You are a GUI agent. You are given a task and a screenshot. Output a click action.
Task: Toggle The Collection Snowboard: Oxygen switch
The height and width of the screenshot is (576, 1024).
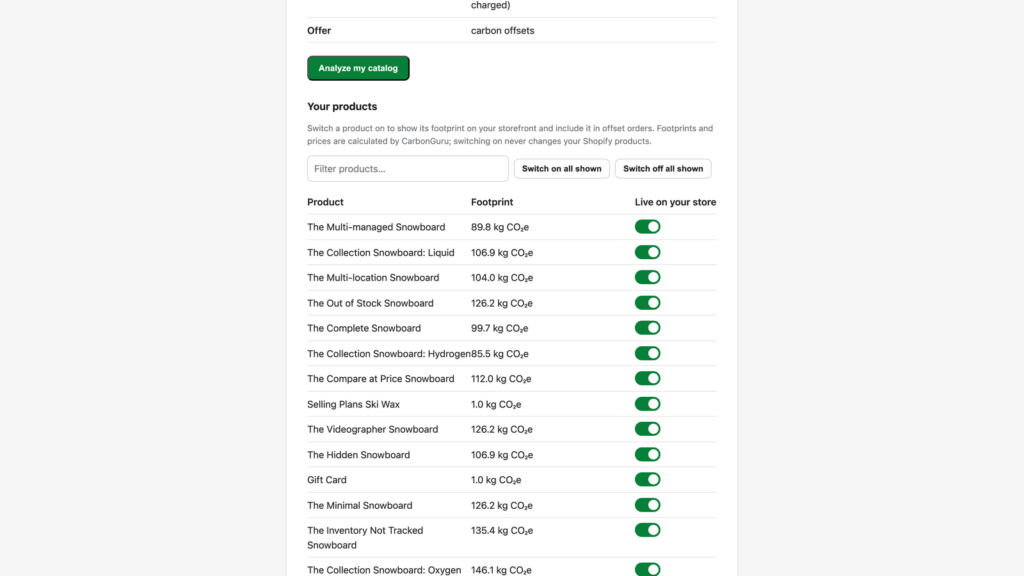click(647, 569)
